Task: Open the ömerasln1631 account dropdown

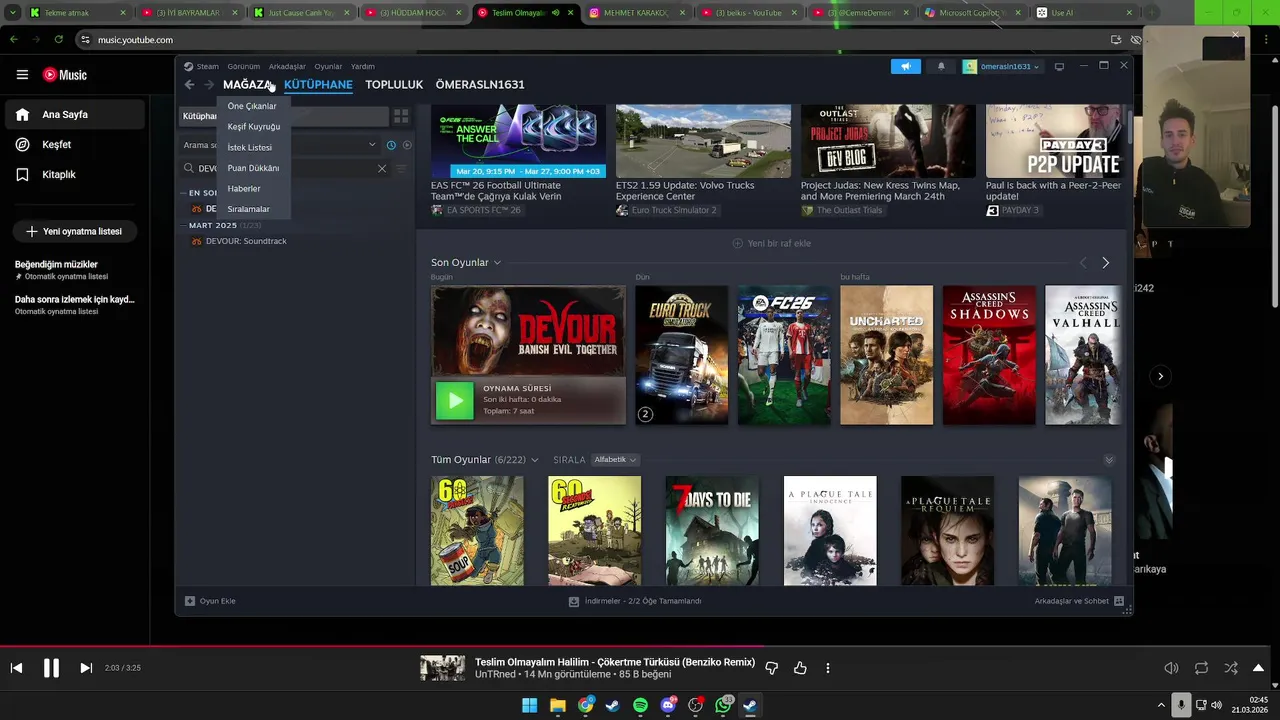Action: point(1002,67)
